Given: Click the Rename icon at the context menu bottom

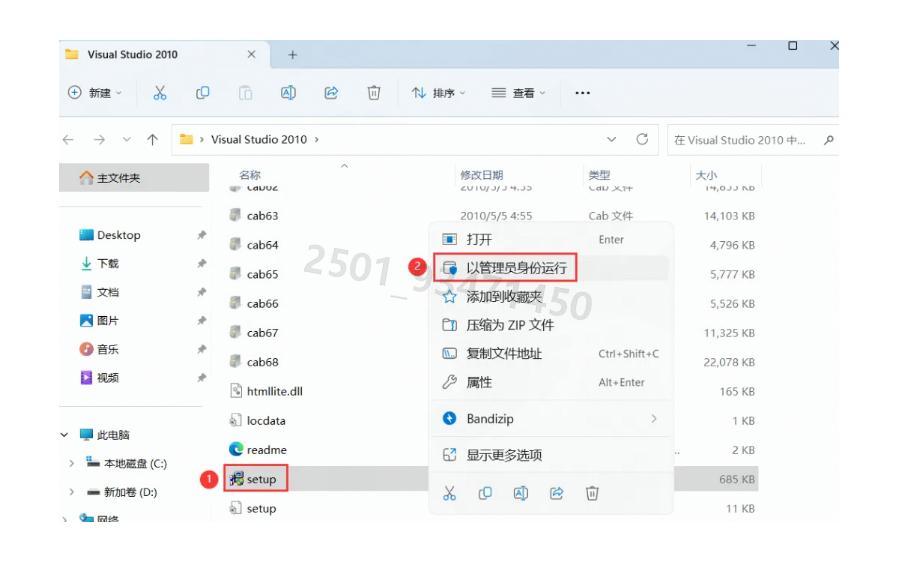Looking at the screenshot, I should pos(521,493).
